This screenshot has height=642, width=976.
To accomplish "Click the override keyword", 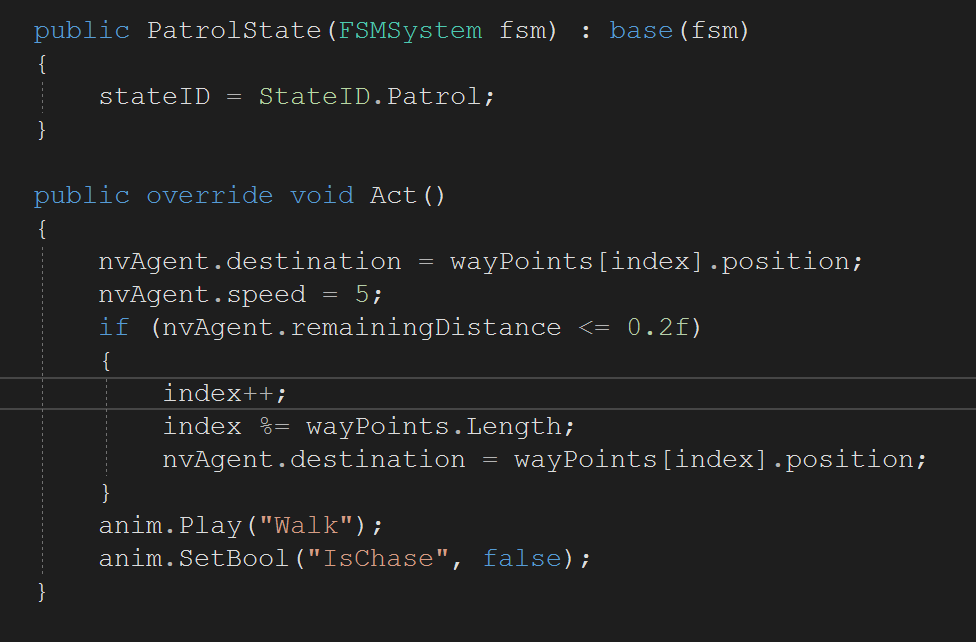I will pos(209,195).
